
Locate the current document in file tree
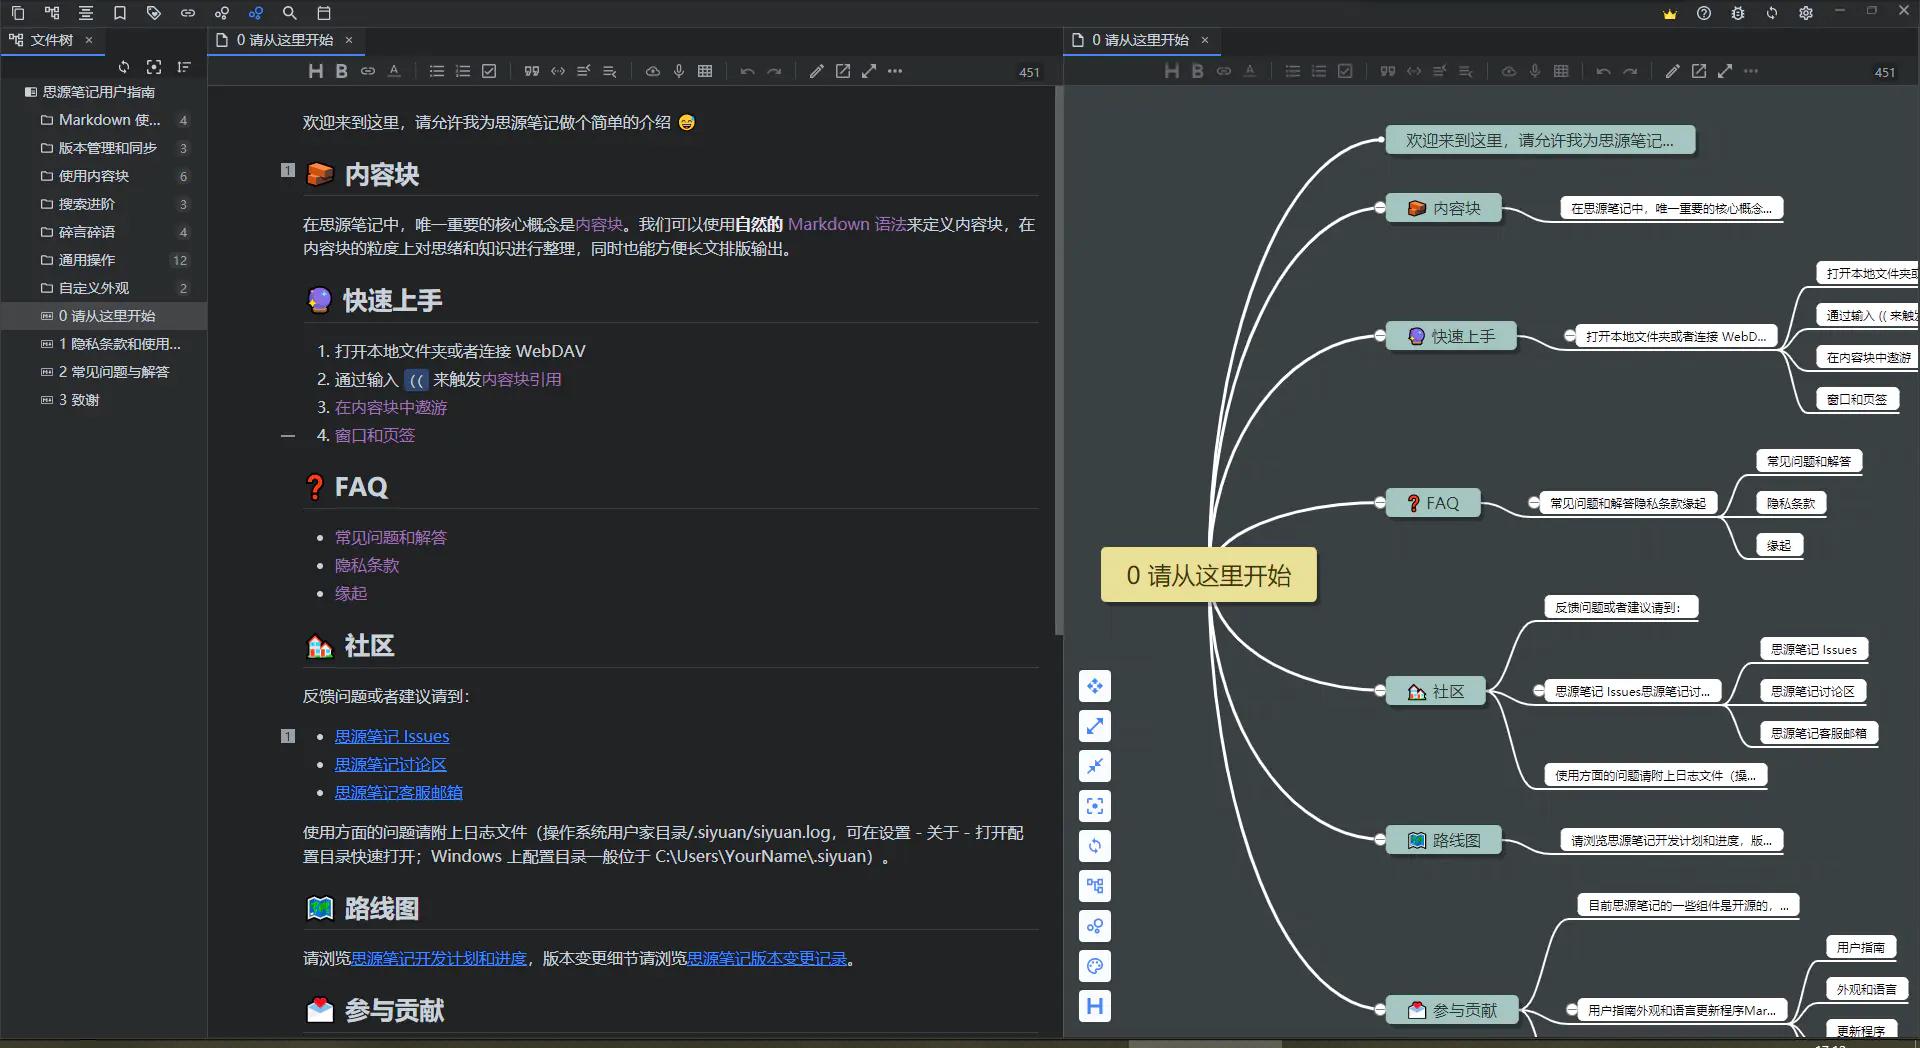(x=154, y=67)
